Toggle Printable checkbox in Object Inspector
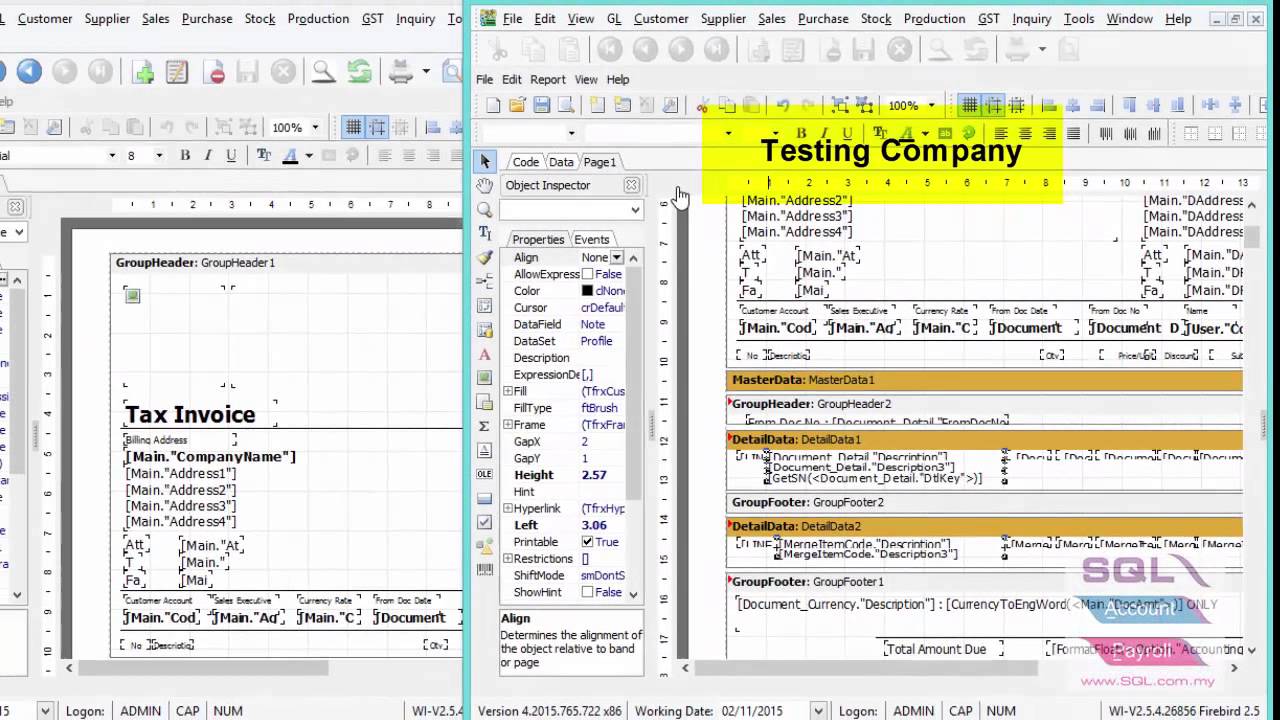This screenshot has height=720, width=1280. pyautogui.click(x=587, y=542)
